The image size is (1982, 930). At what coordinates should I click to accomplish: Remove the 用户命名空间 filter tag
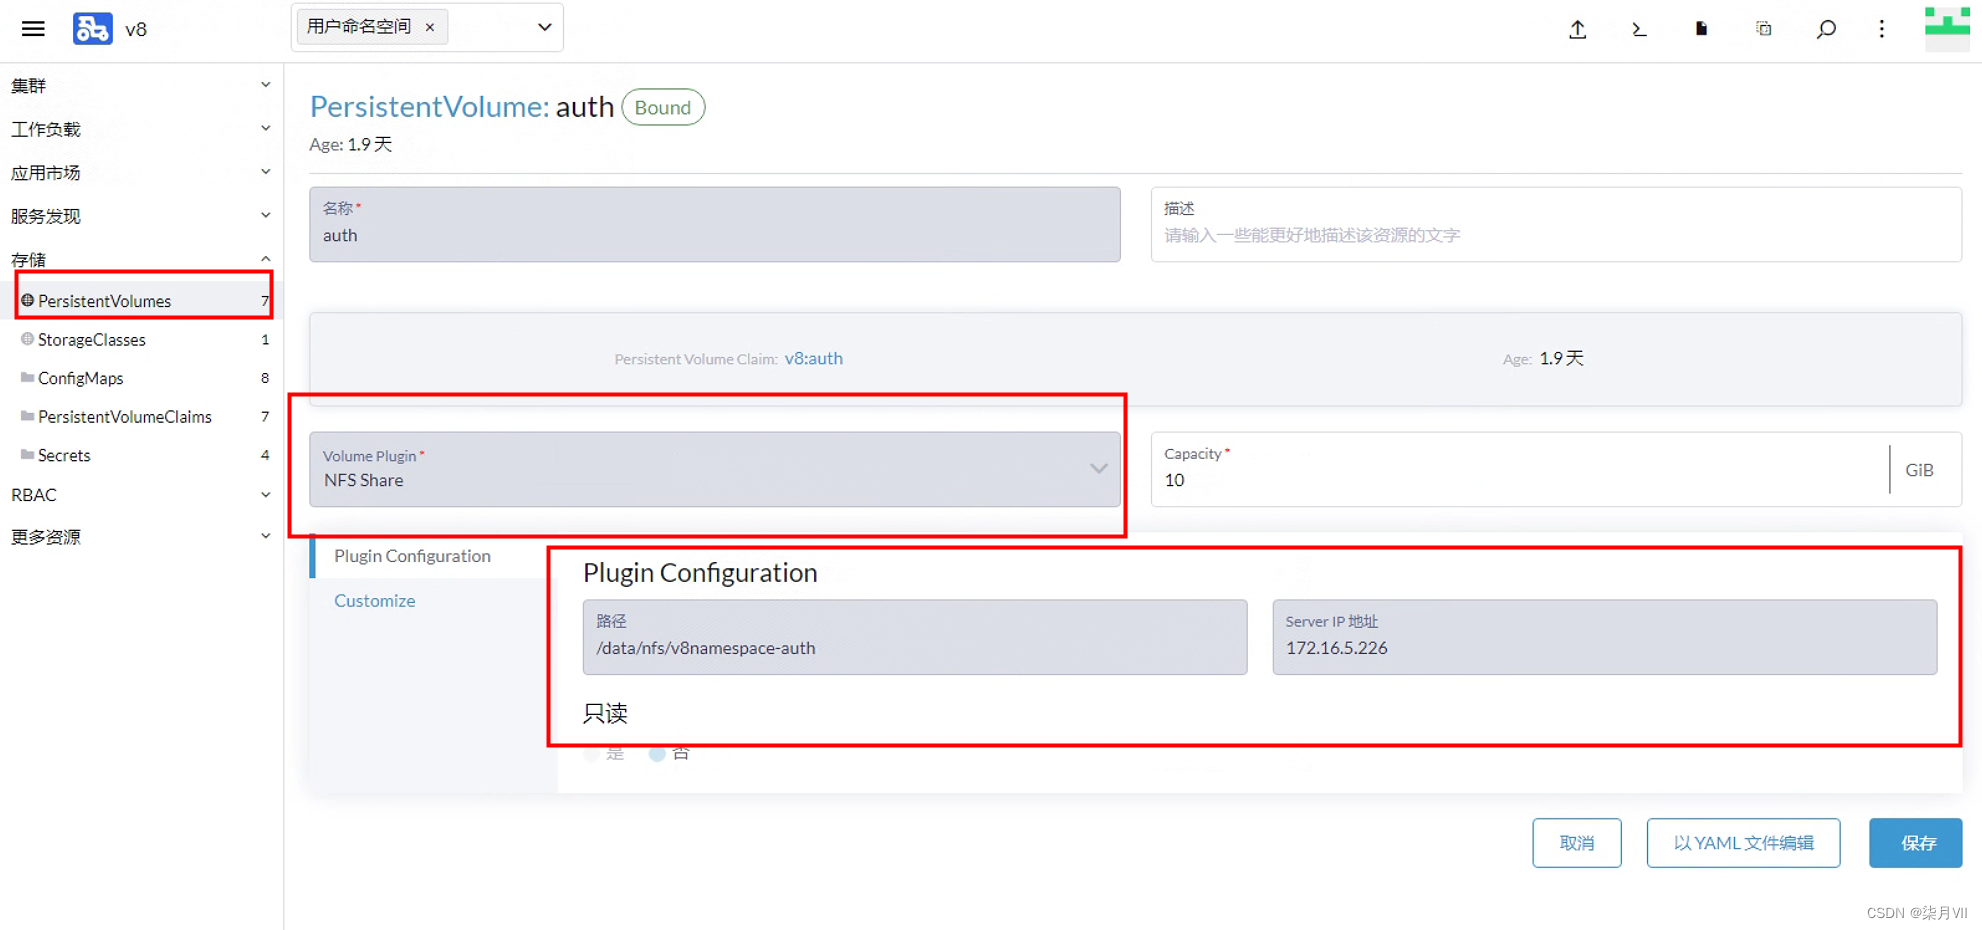pyautogui.click(x=430, y=27)
